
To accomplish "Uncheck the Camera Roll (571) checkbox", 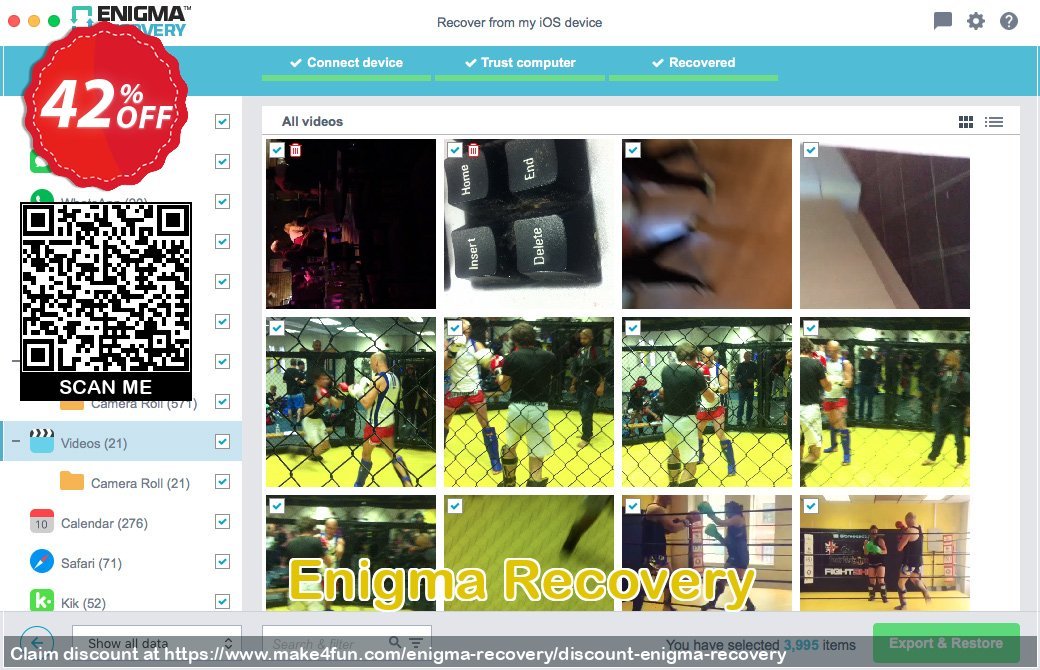I will tap(222, 401).
